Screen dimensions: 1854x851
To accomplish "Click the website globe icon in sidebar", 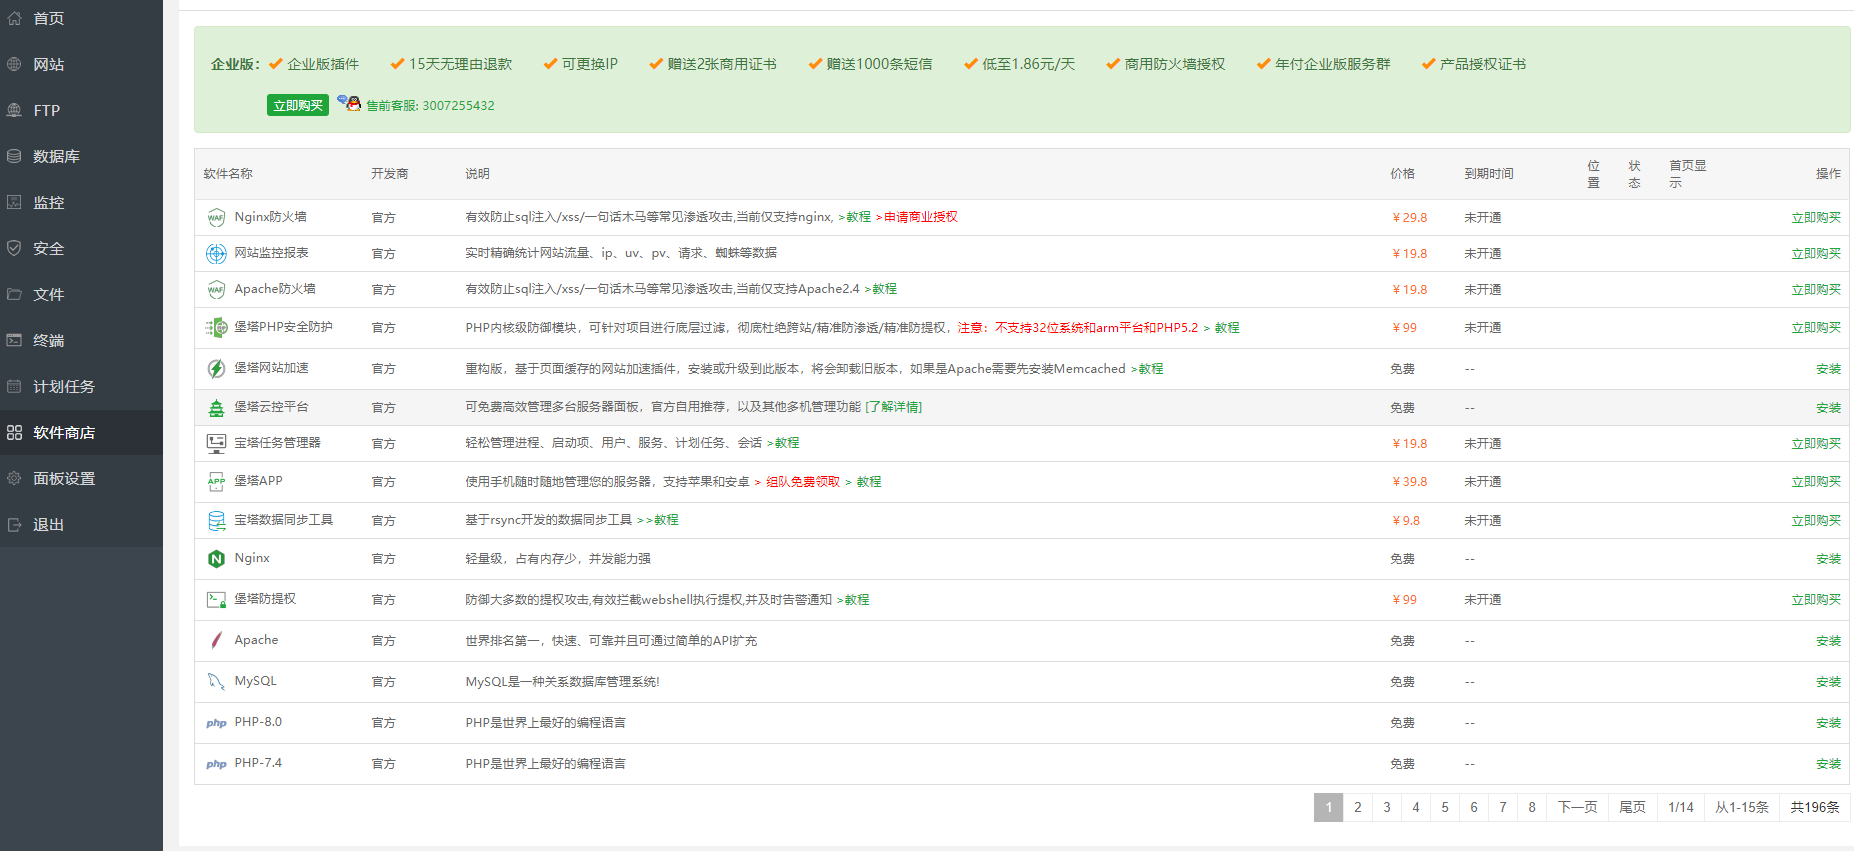I will pyautogui.click(x=14, y=64).
